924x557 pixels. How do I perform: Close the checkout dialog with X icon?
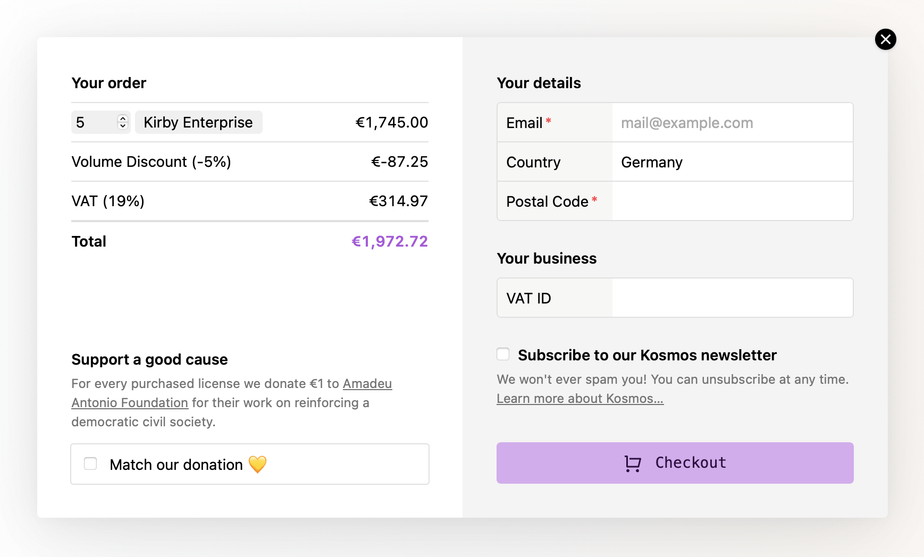point(885,39)
